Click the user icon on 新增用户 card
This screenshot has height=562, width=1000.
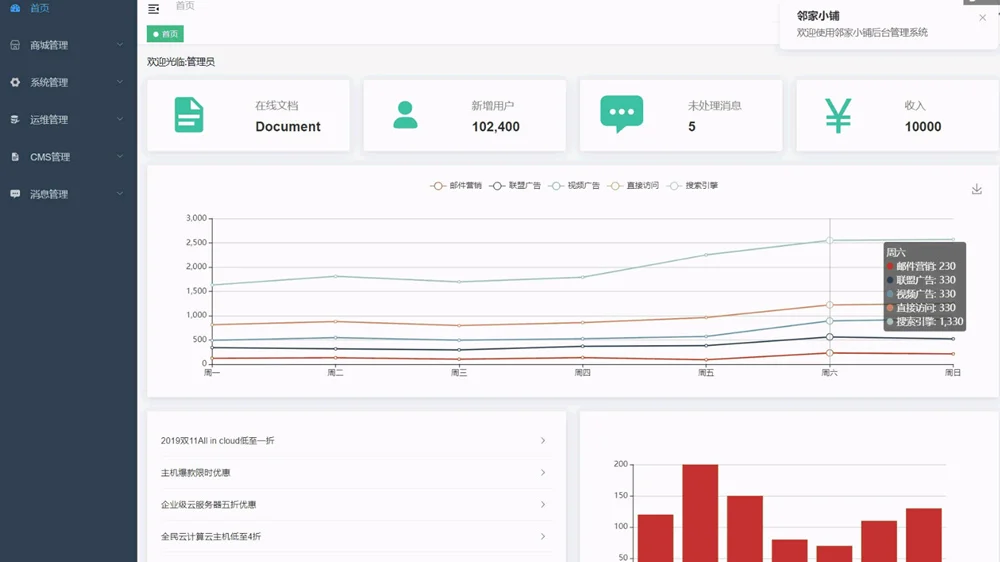[405, 115]
